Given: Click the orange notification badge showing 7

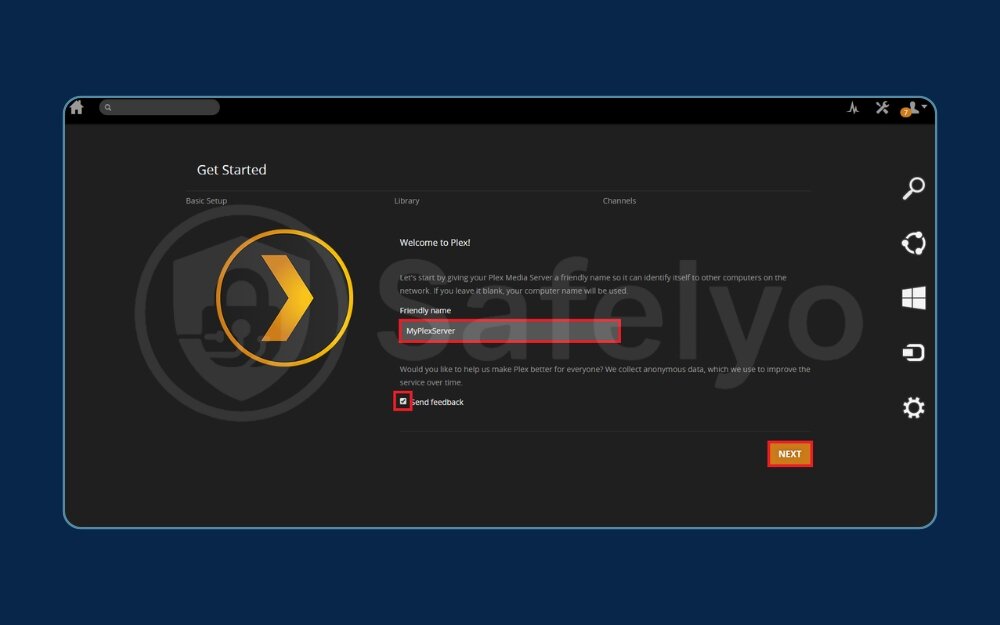Looking at the screenshot, I should [x=905, y=114].
